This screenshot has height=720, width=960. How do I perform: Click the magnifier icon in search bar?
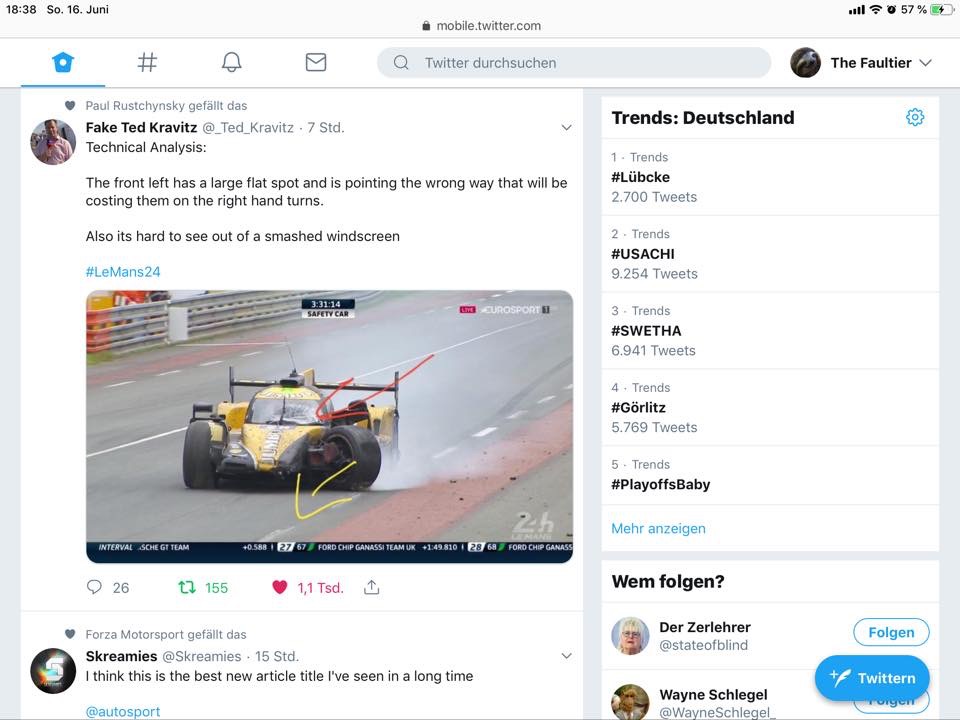[401, 62]
